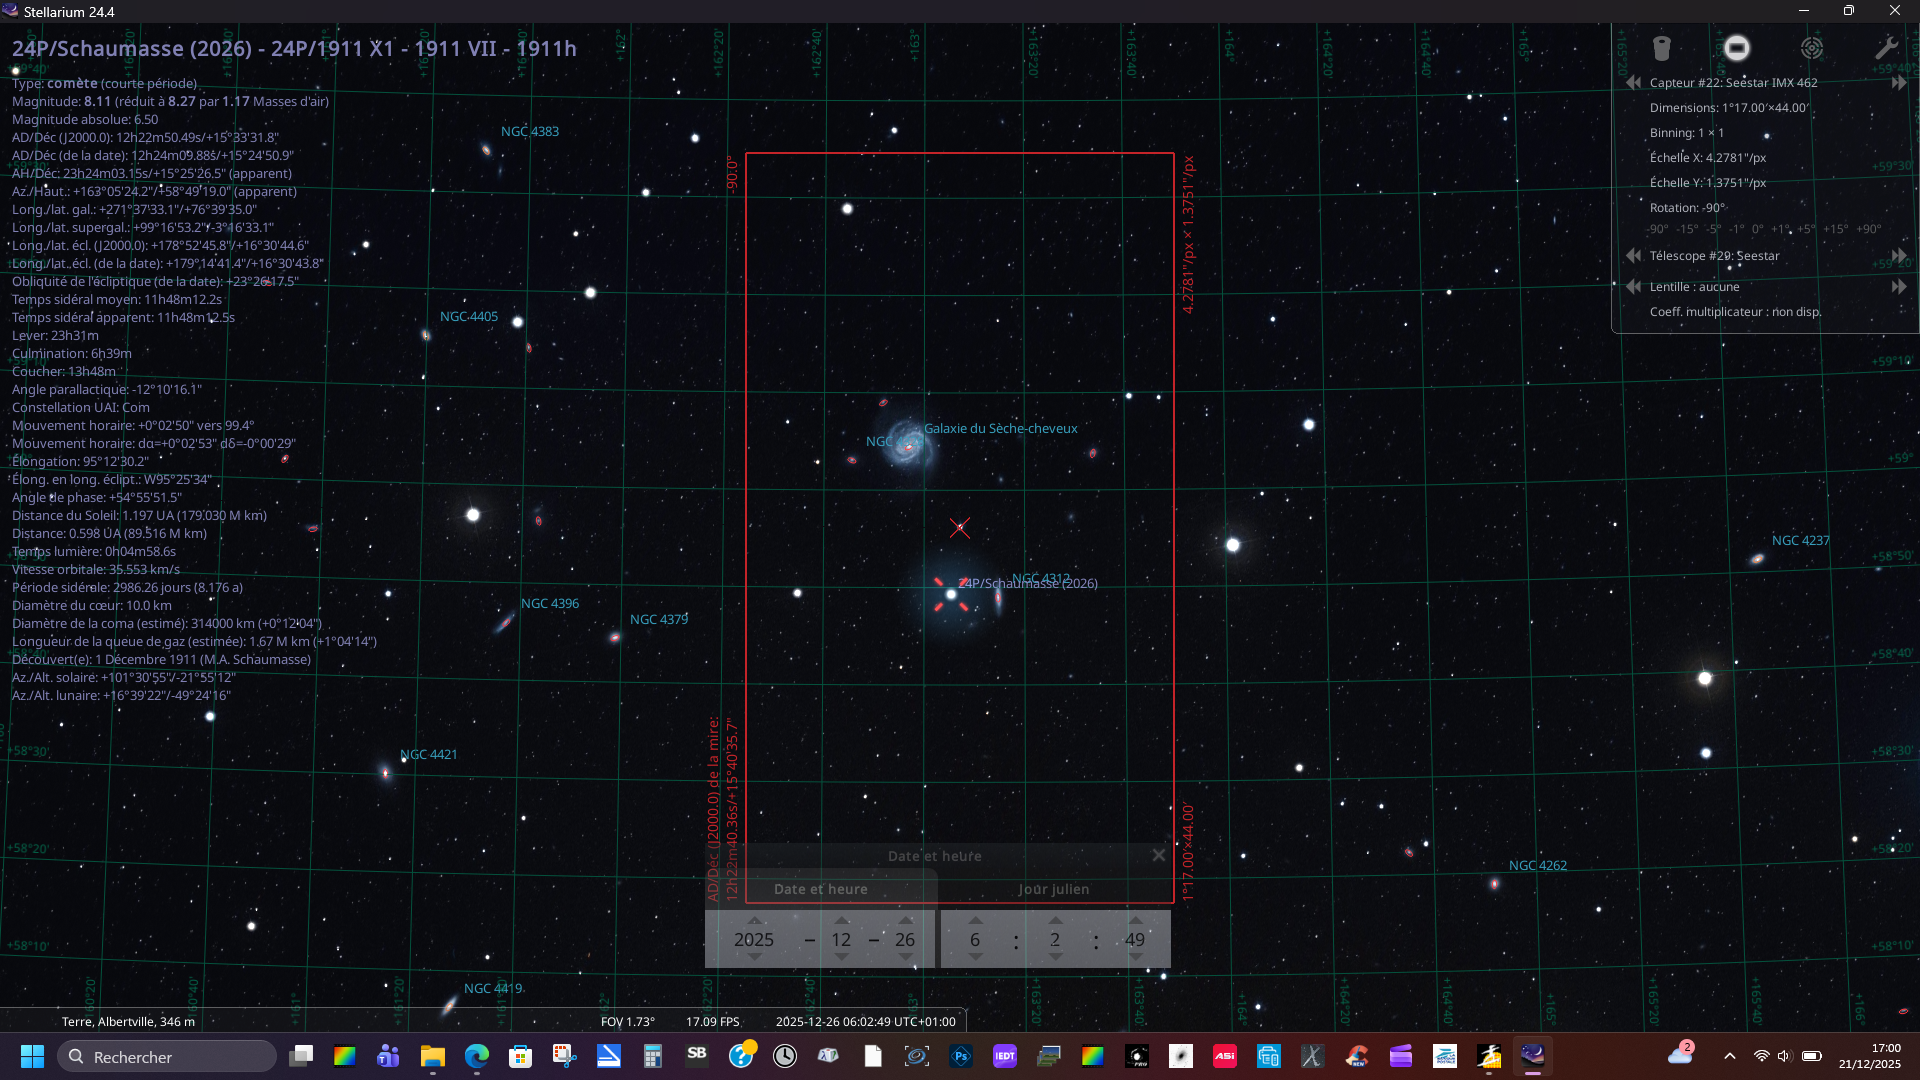Rotate sensor frame by +15°
The image size is (1920, 1080).
pos(1835,229)
